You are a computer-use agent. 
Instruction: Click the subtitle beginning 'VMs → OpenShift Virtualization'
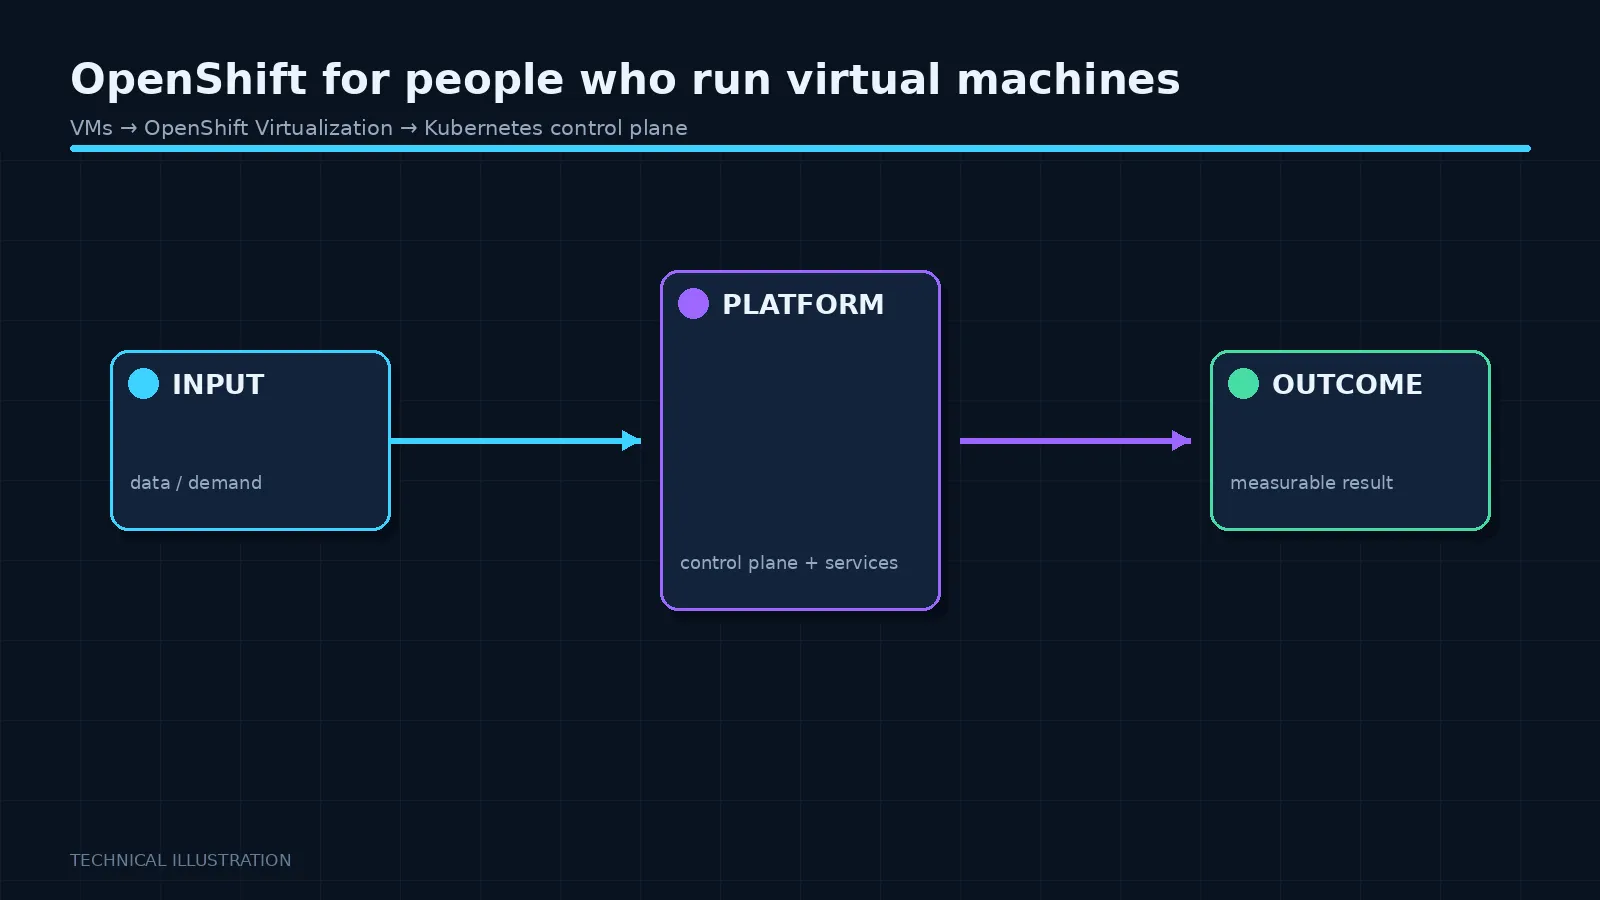pos(379,128)
